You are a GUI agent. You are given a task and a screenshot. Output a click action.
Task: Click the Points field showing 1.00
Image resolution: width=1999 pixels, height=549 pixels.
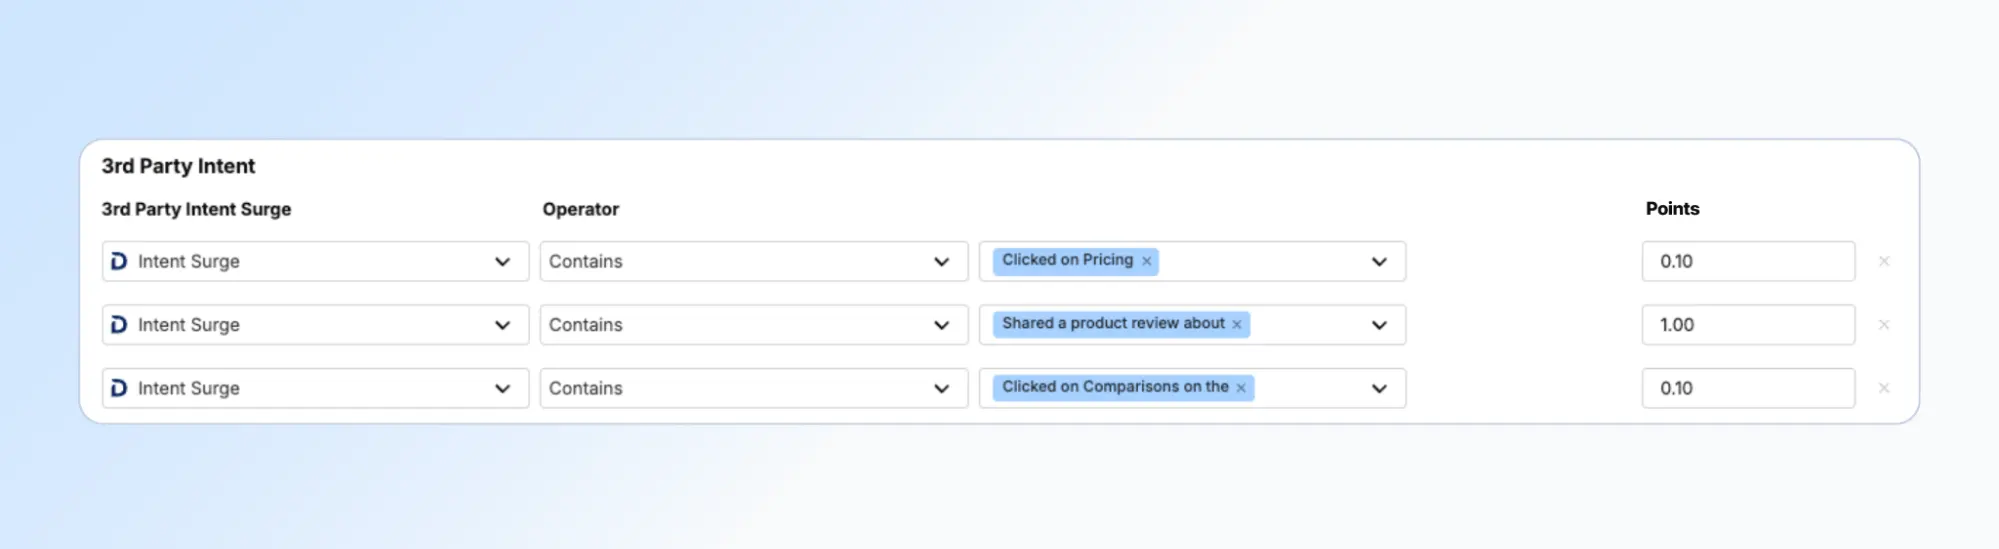[1747, 325]
